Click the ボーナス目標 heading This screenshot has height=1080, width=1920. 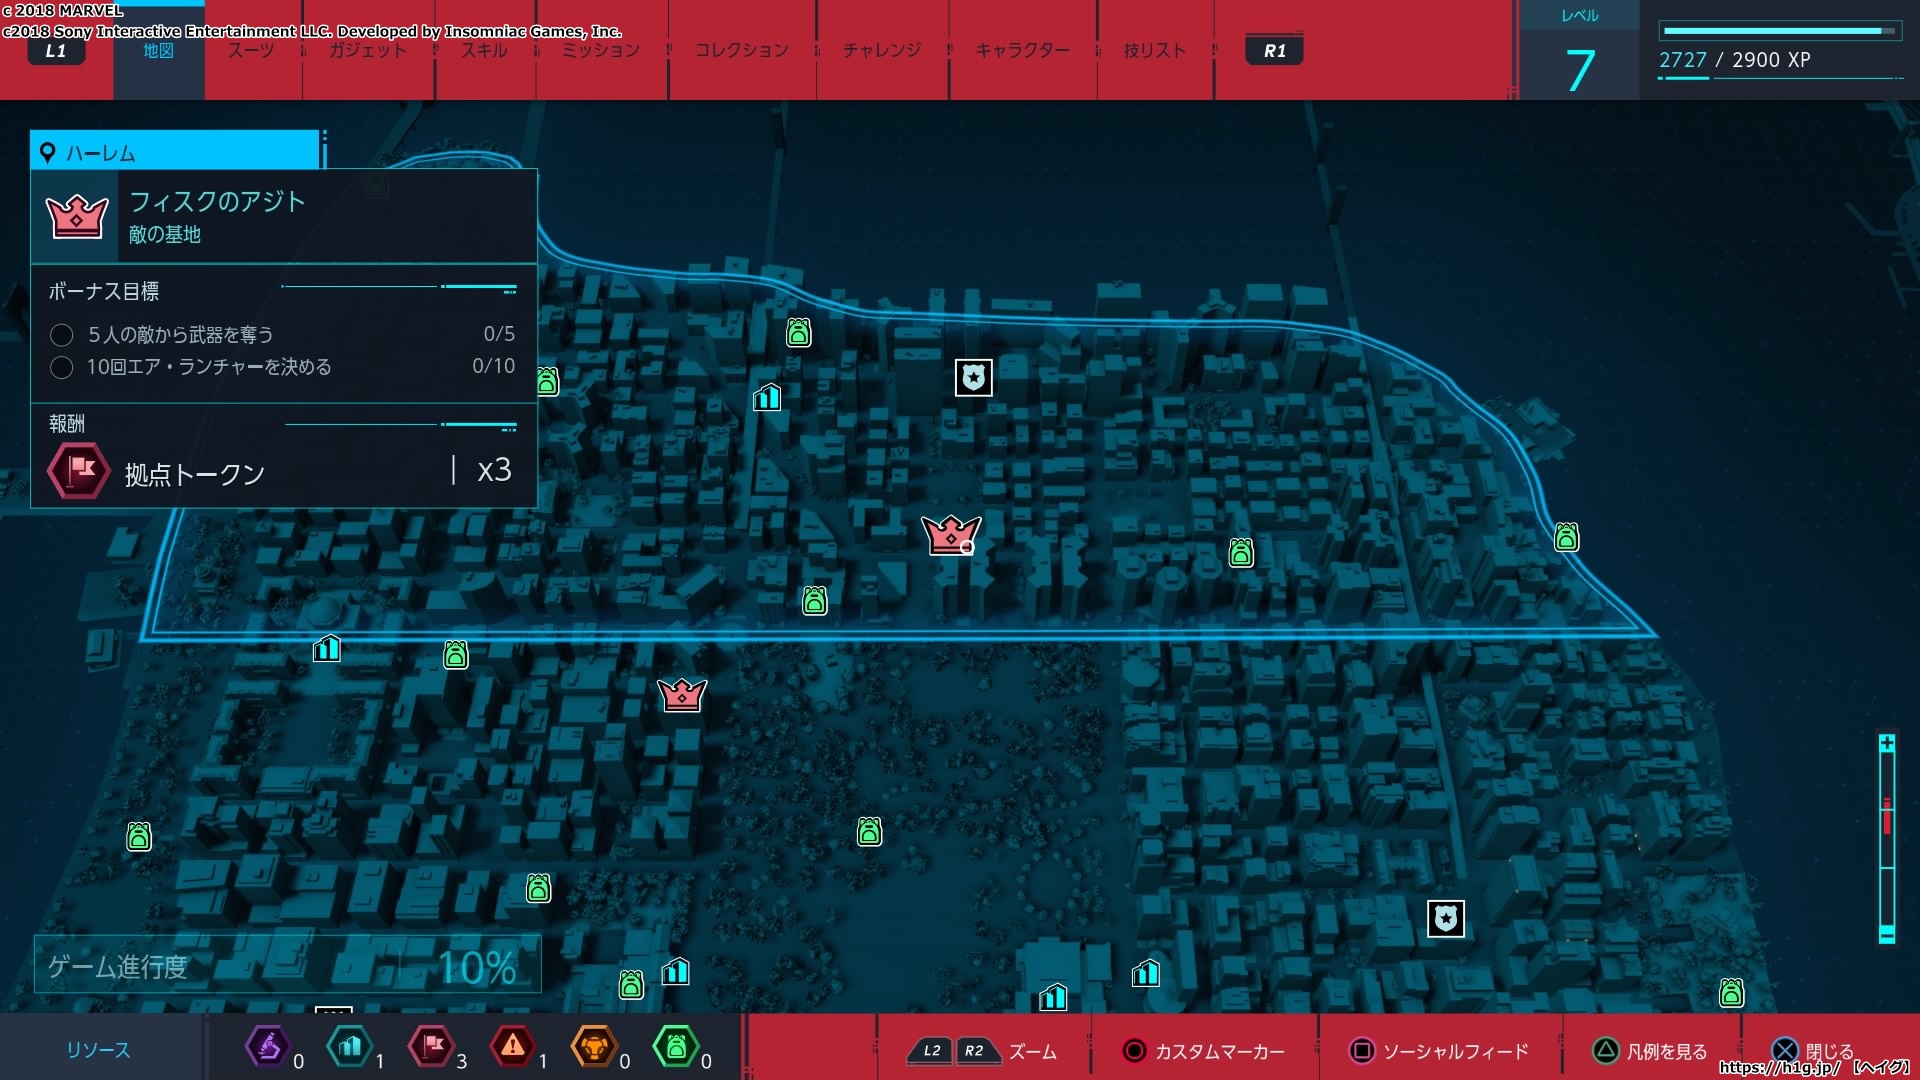104,291
